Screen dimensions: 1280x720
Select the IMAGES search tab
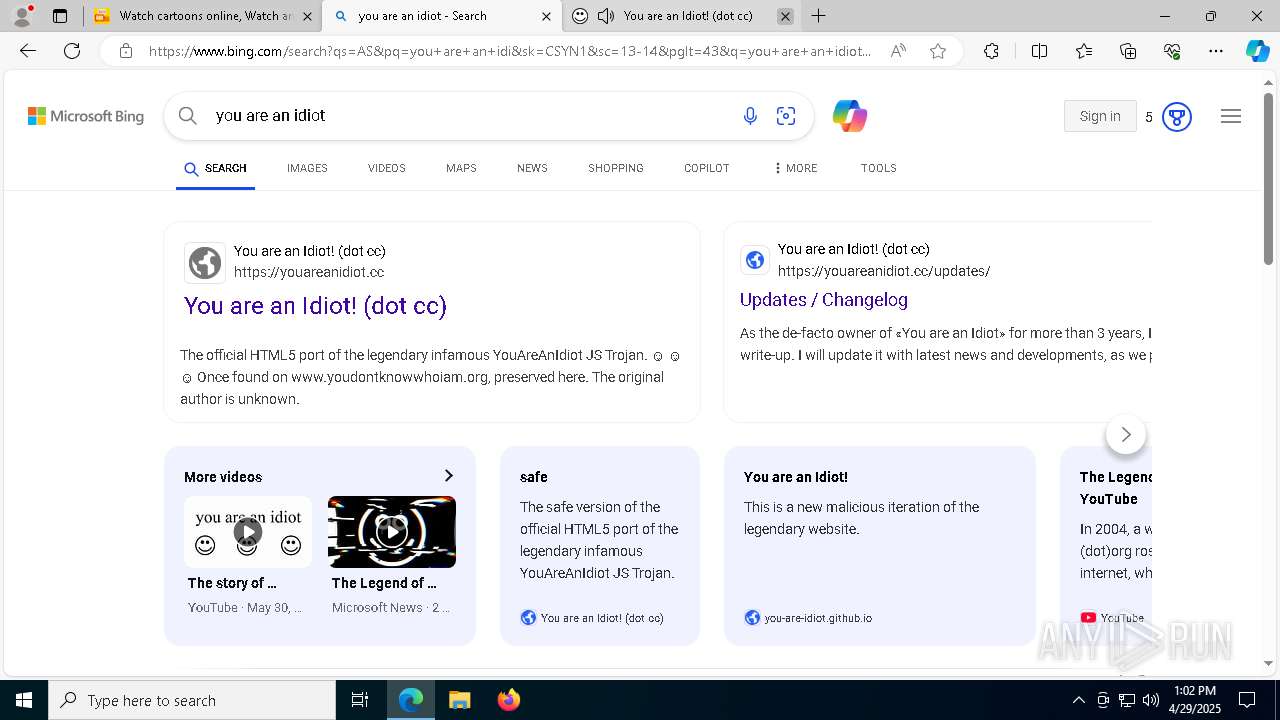point(307,168)
